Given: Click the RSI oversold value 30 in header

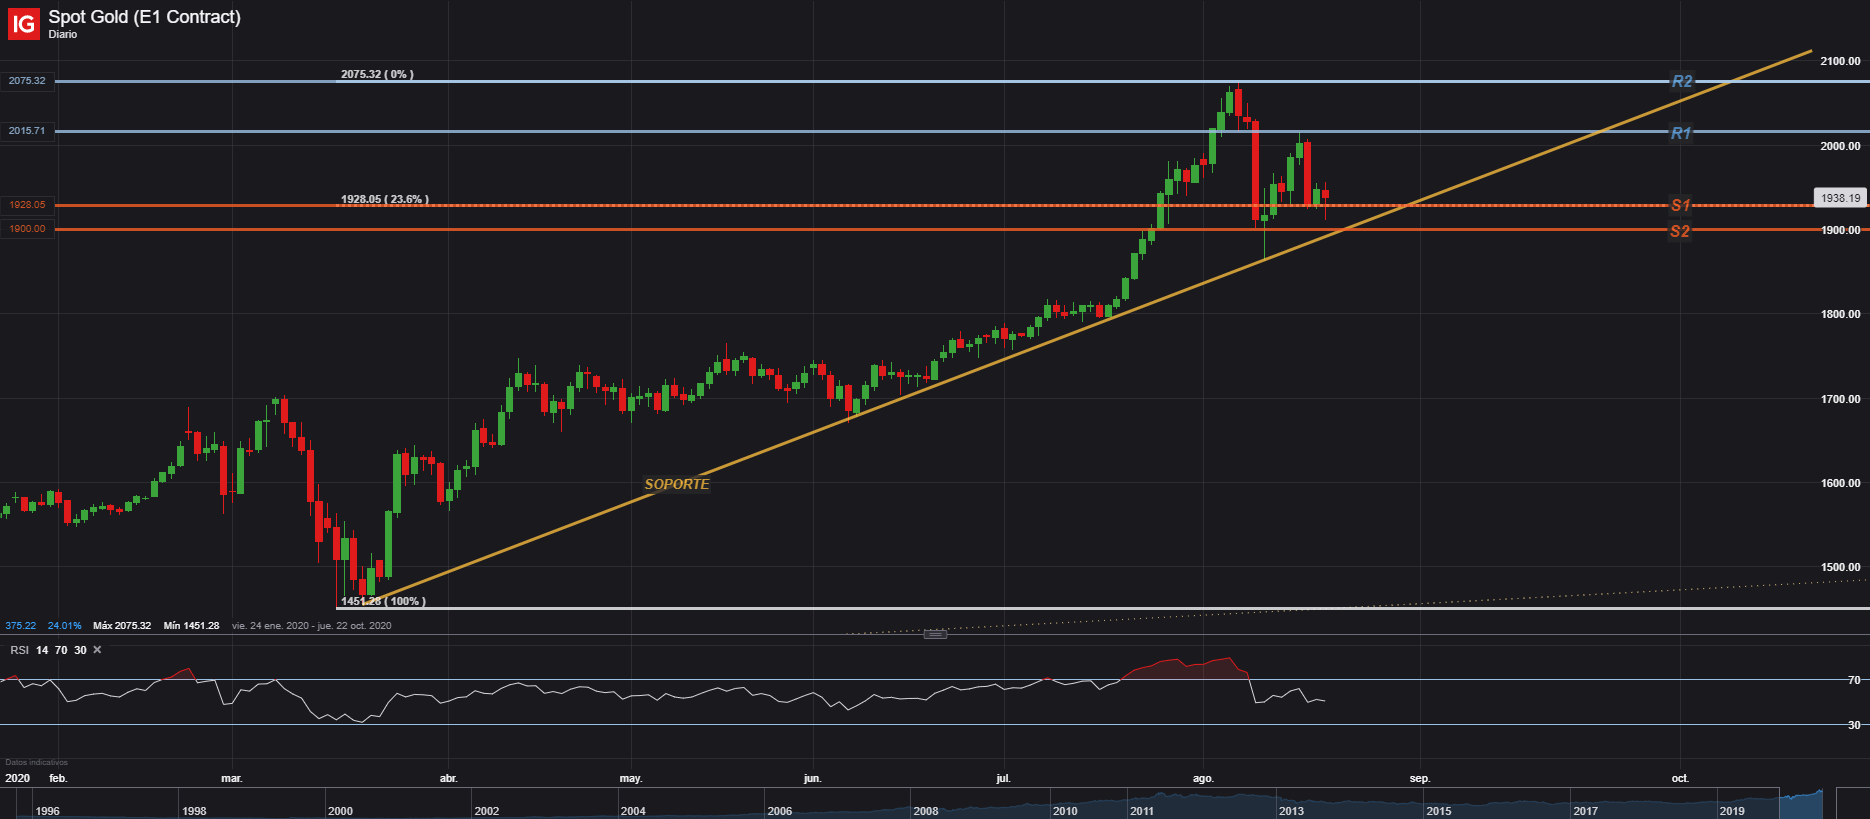Looking at the screenshot, I should coord(80,650).
